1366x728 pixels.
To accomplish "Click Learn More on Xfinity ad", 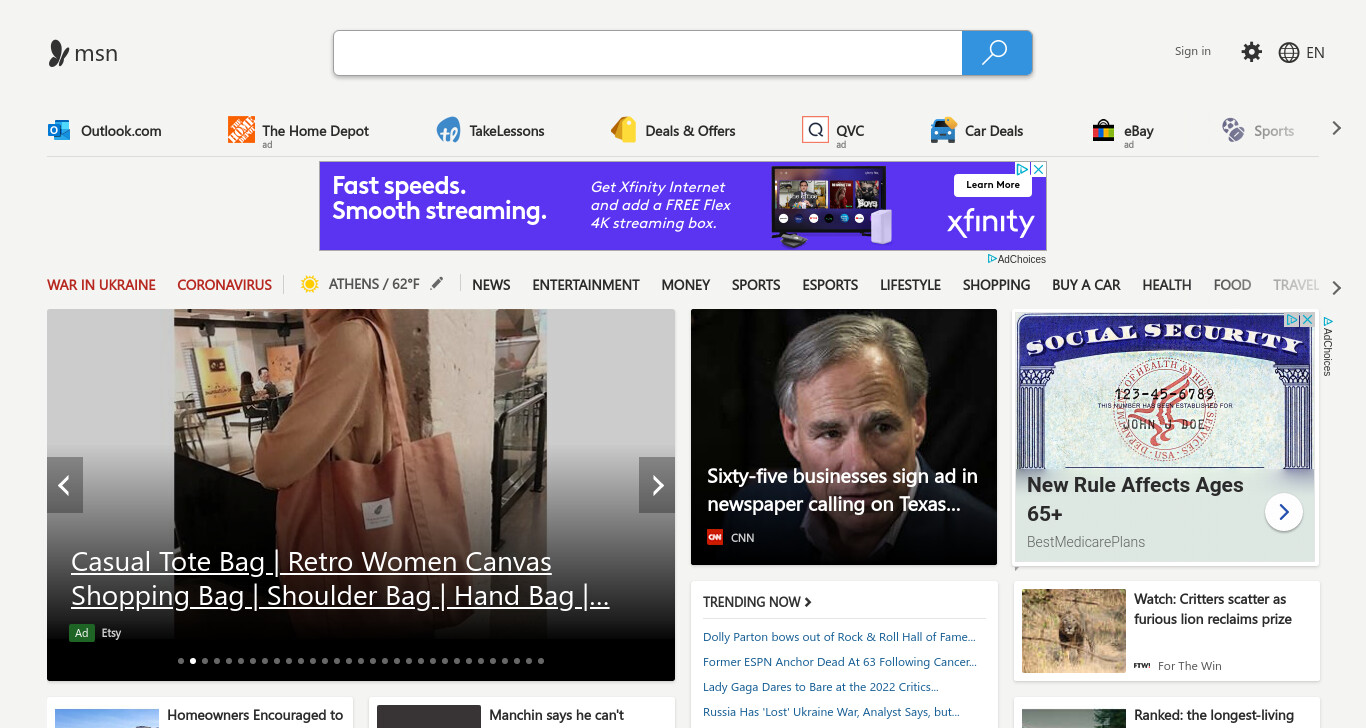I will (993, 185).
